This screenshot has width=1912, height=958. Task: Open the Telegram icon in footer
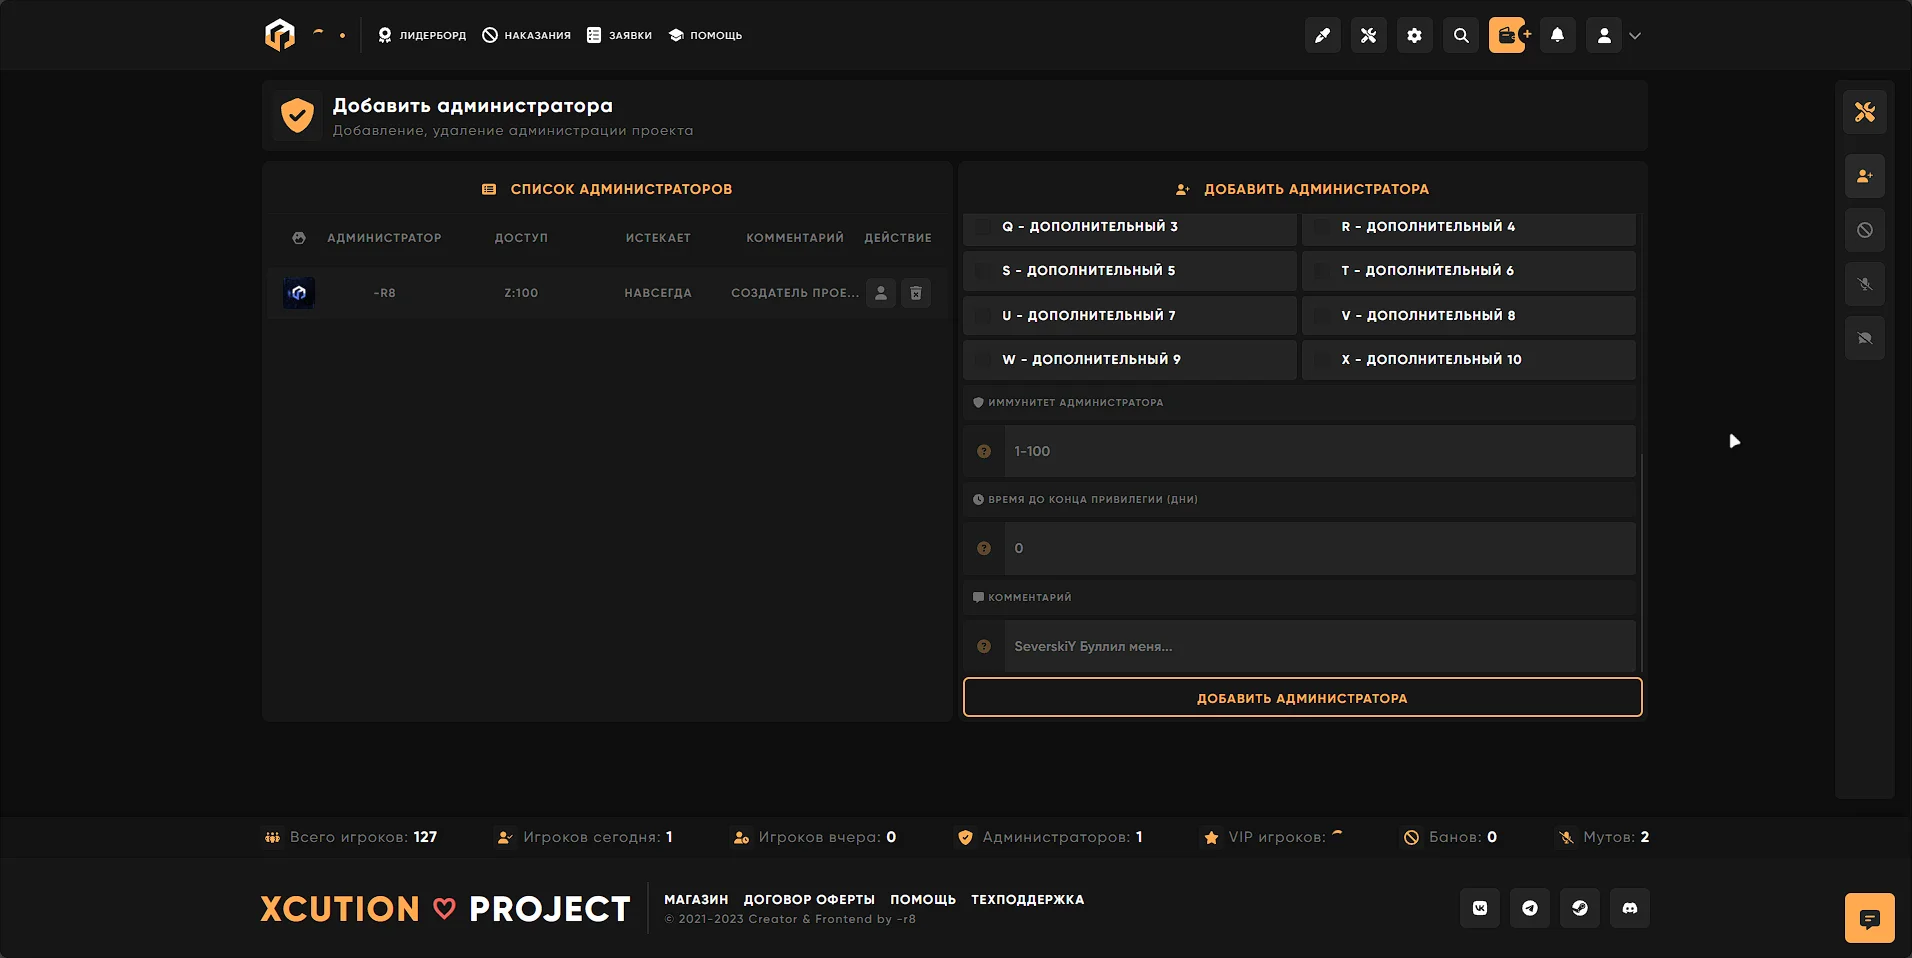(x=1529, y=908)
